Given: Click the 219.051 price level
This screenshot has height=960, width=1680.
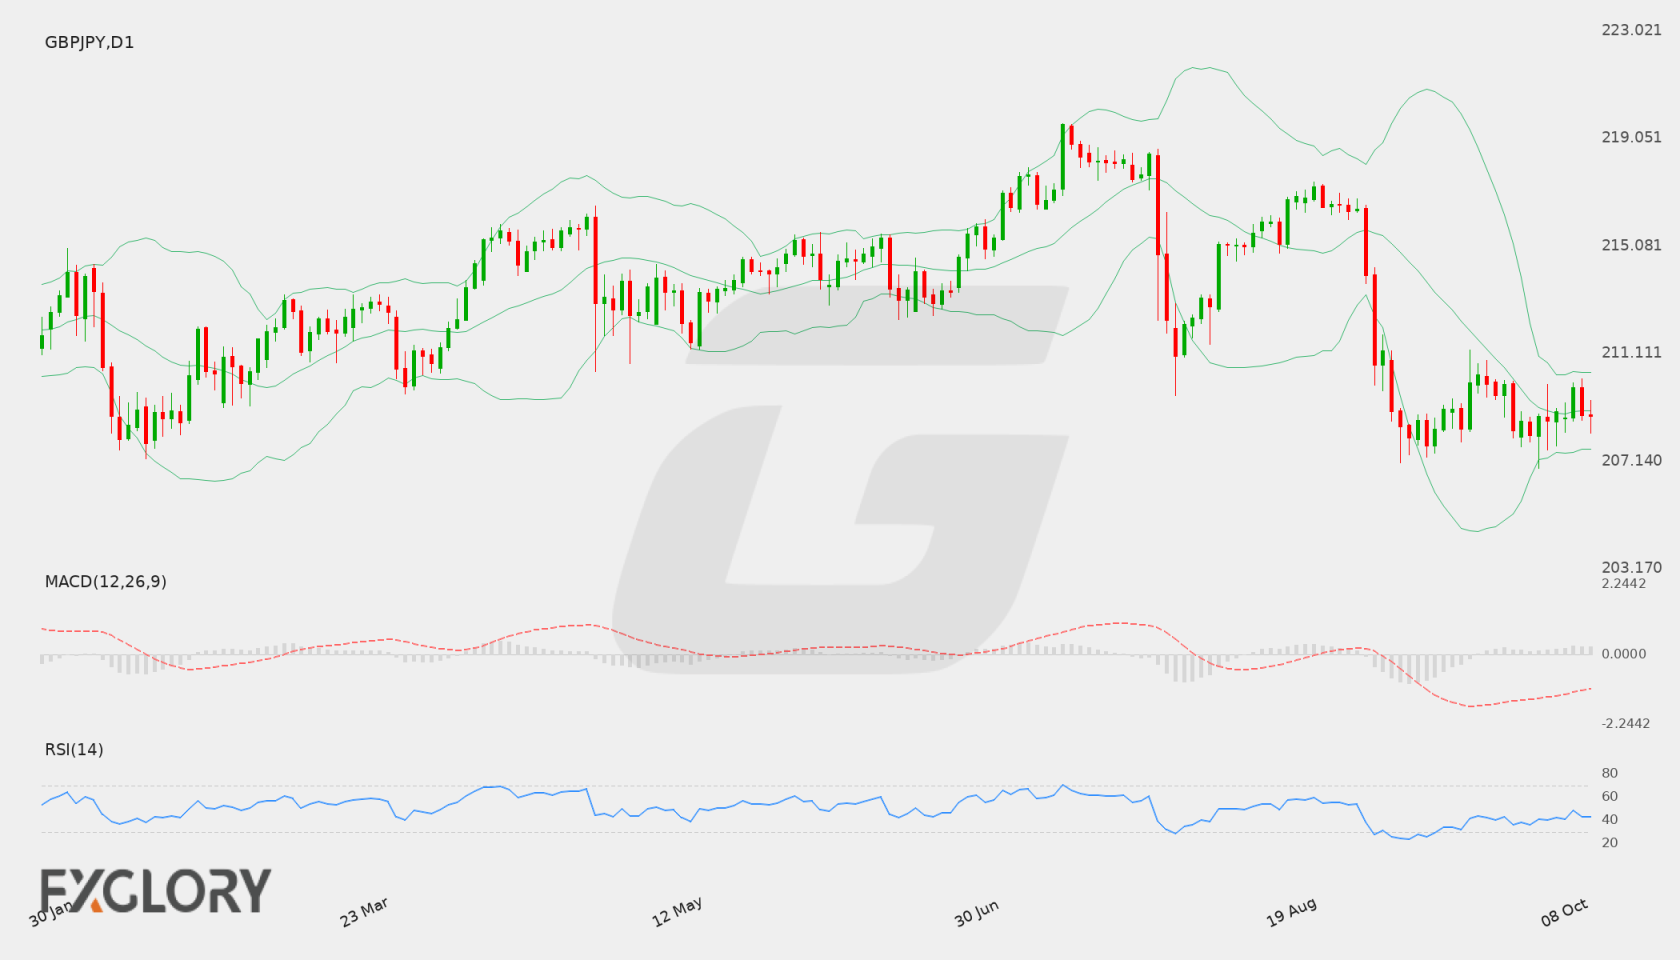Looking at the screenshot, I should 1631,137.
